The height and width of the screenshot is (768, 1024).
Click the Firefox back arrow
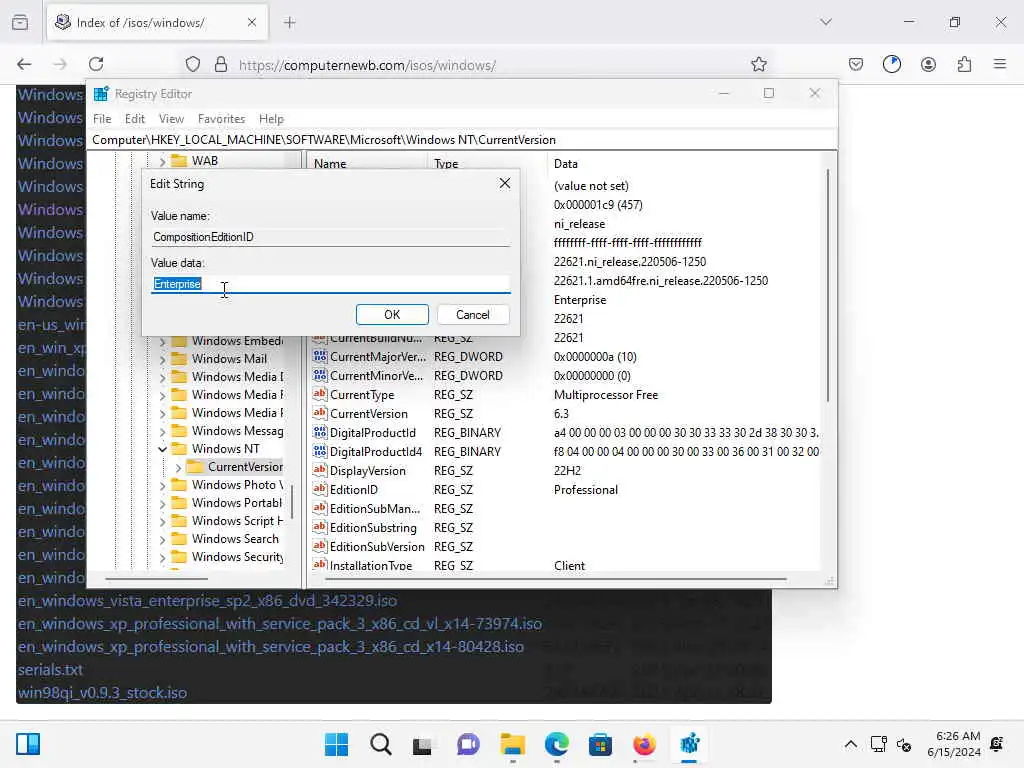[24, 64]
